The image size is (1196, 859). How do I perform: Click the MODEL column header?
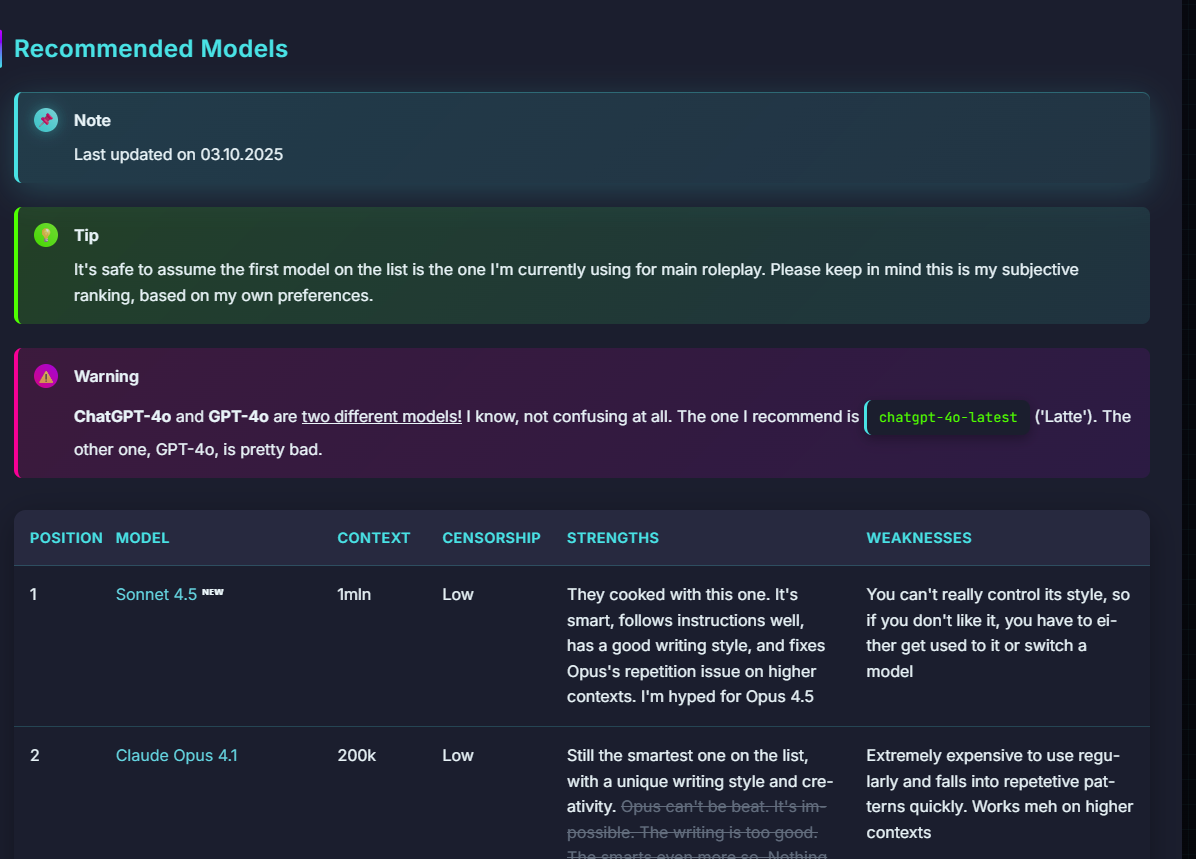[x=142, y=538]
